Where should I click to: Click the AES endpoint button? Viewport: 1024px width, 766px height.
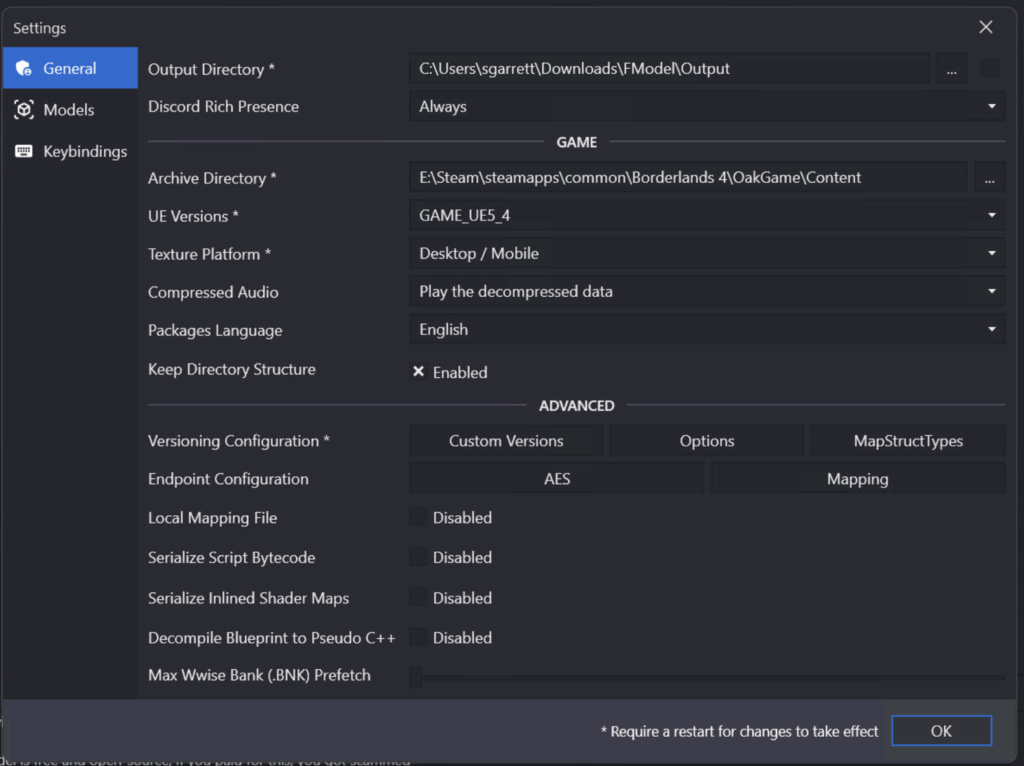[x=557, y=479]
